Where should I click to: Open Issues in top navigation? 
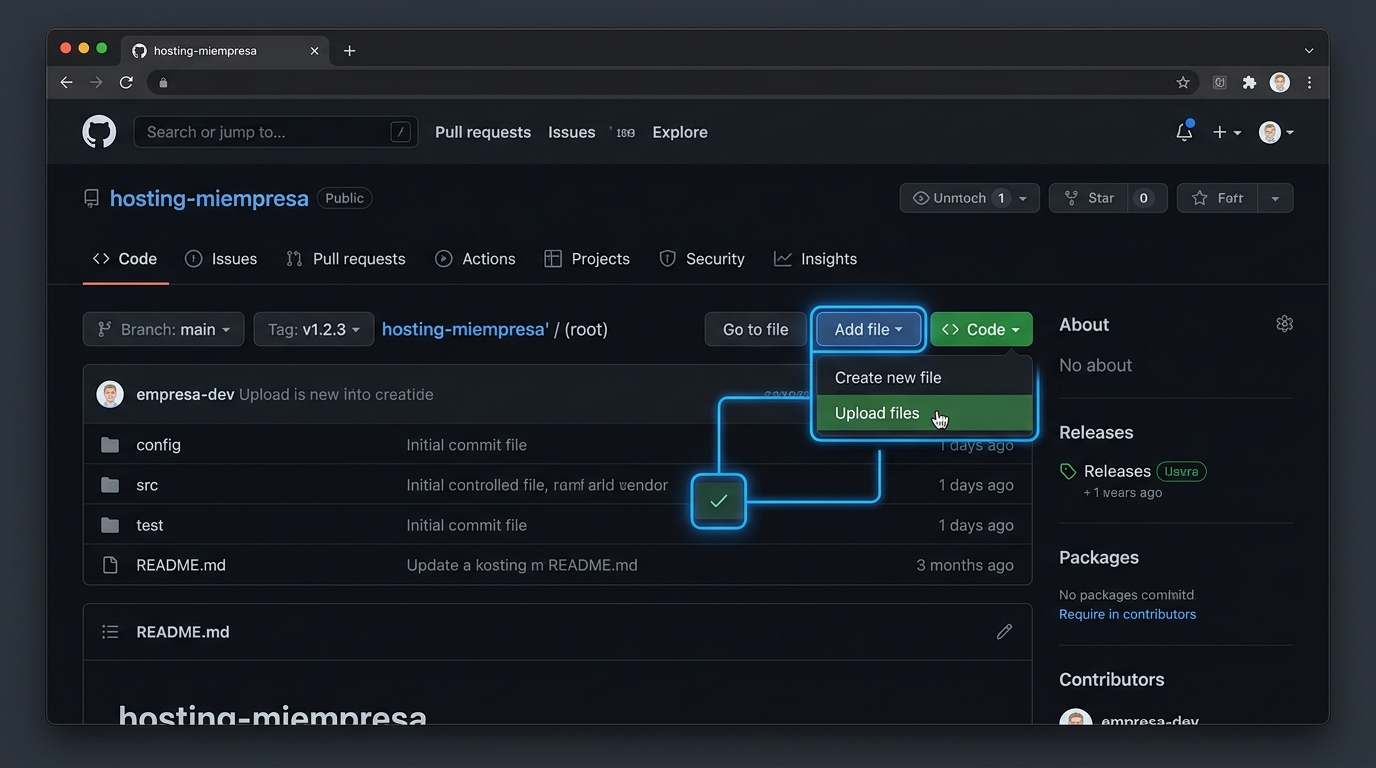coord(572,132)
